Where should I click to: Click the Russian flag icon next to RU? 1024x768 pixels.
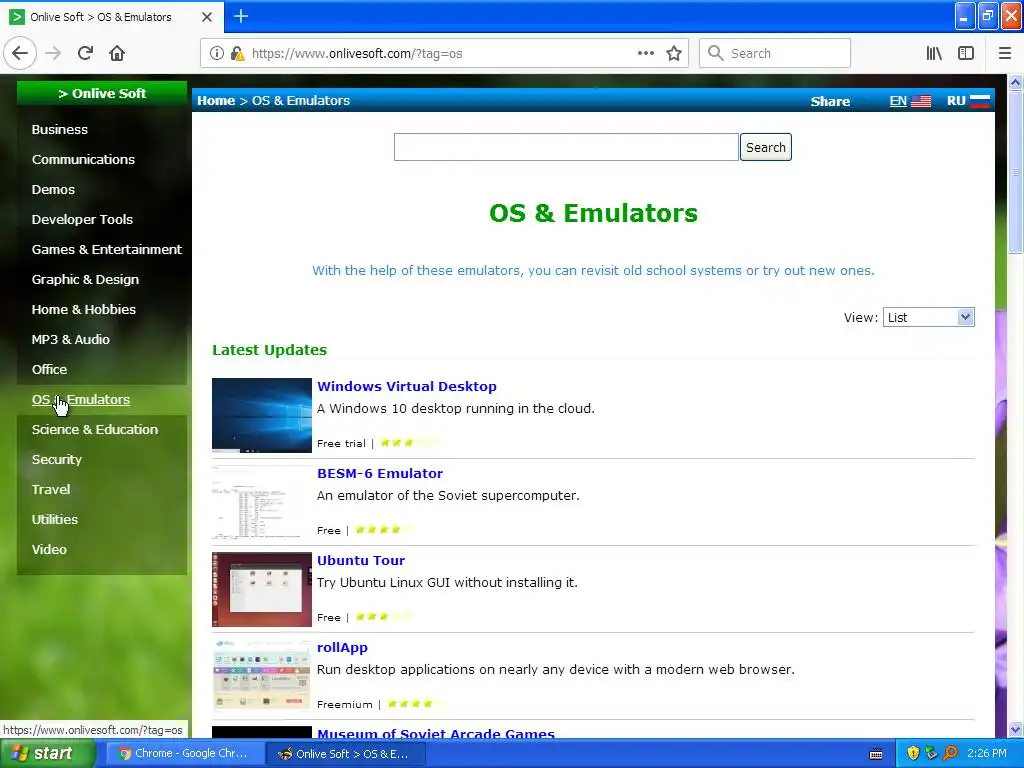(980, 101)
